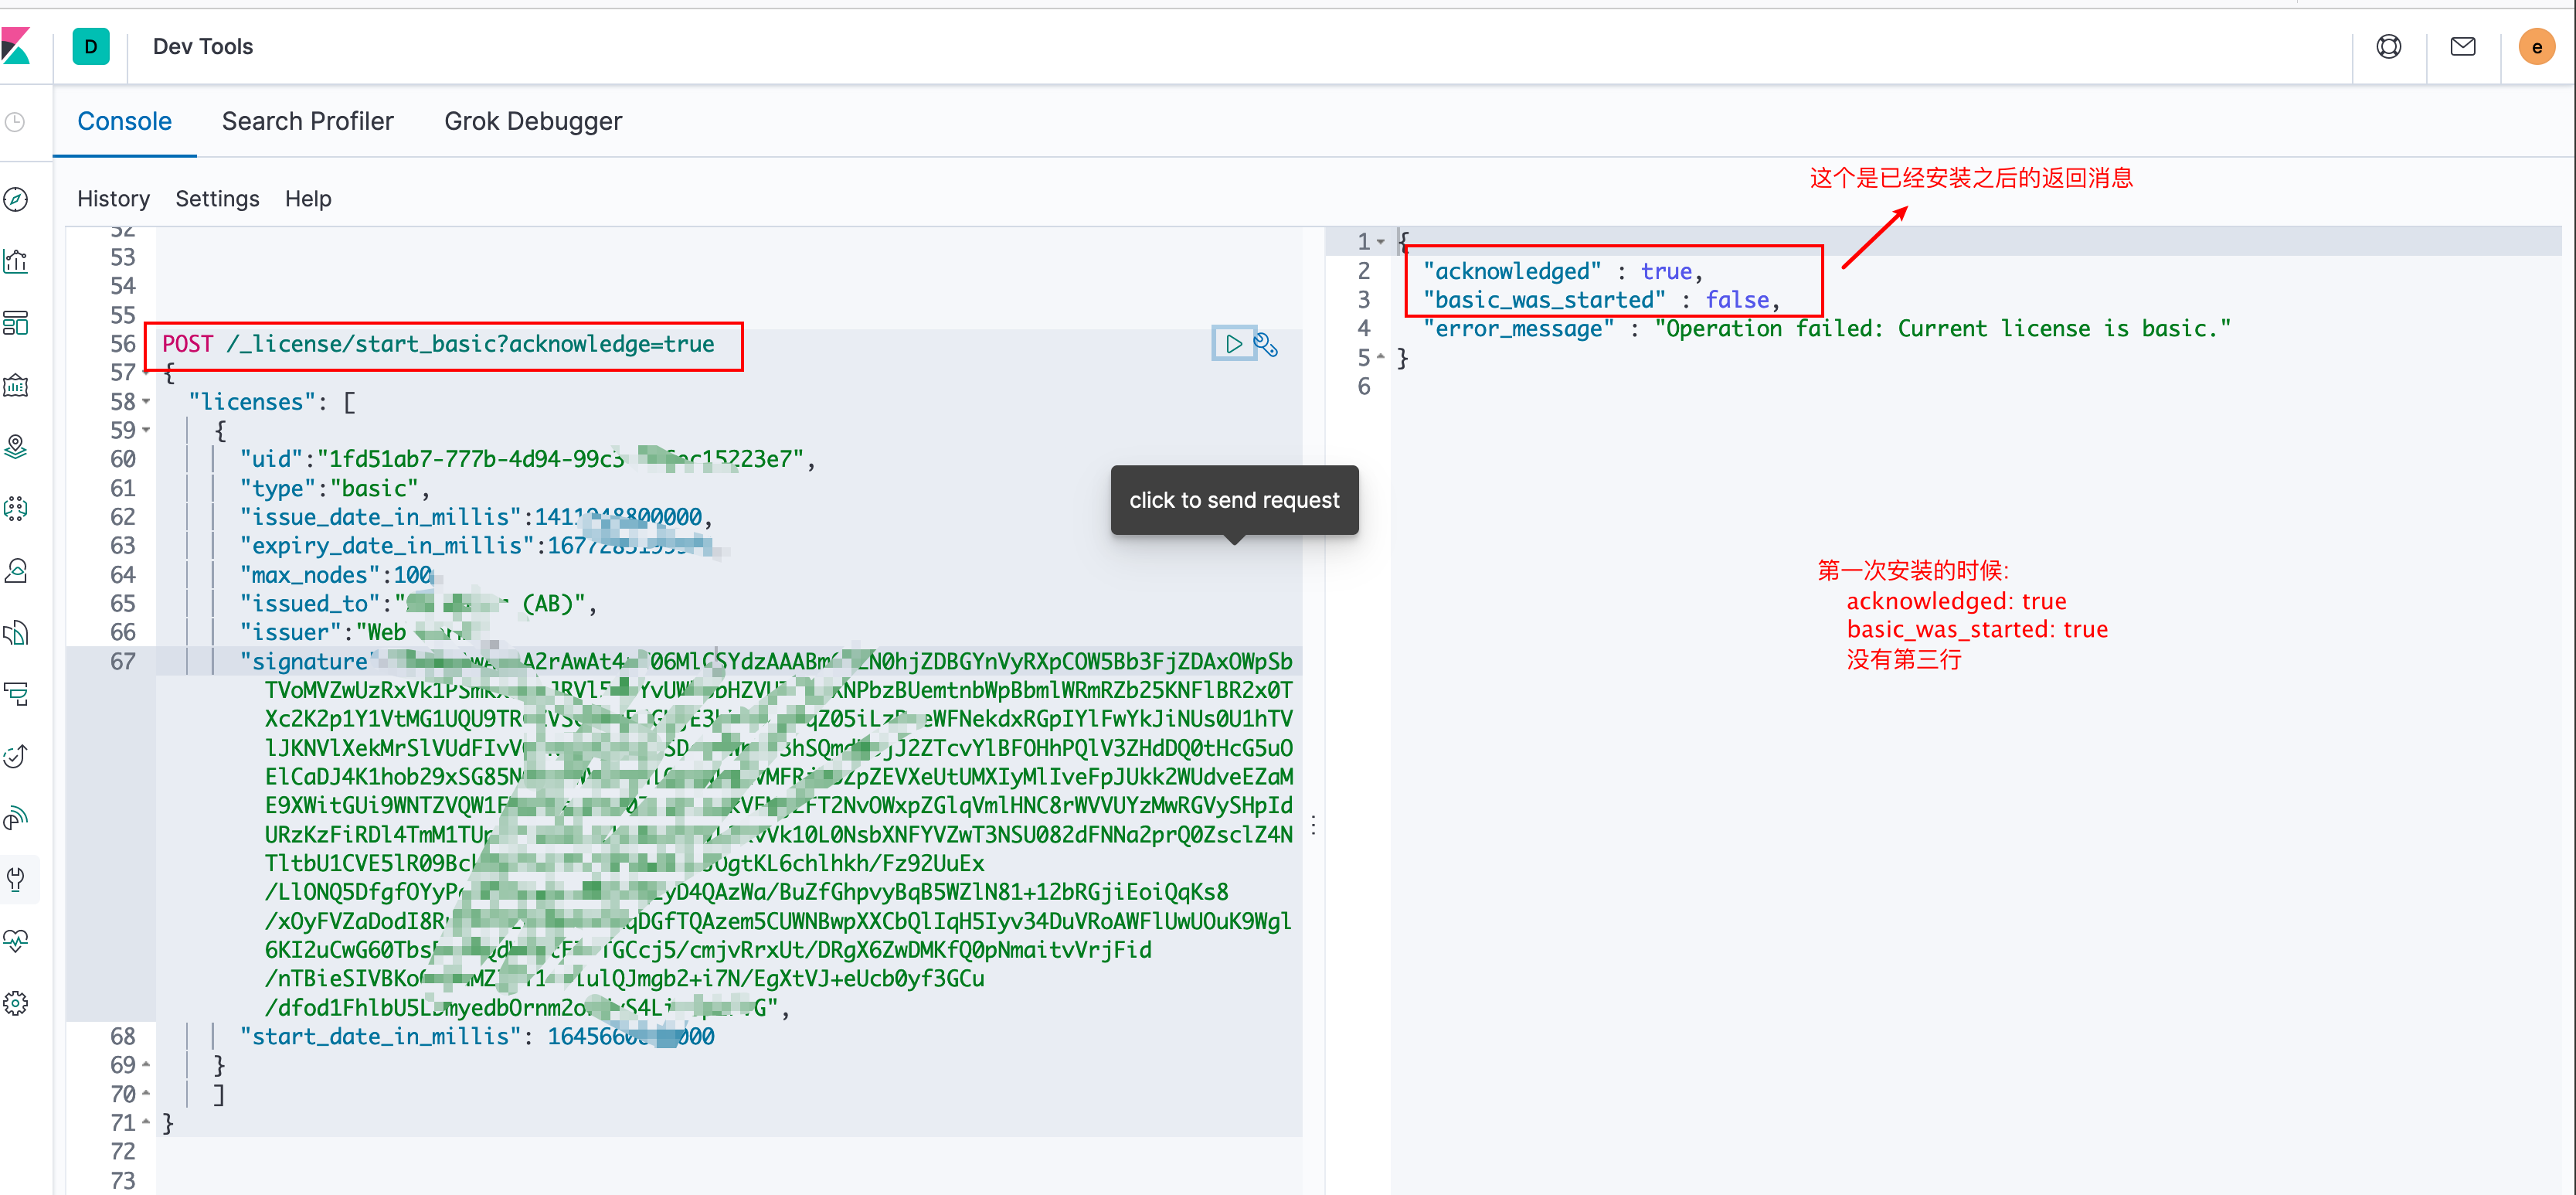Click the panel resize handle between editors
The height and width of the screenshot is (1195, 2576).
(x=1313, y=825)
